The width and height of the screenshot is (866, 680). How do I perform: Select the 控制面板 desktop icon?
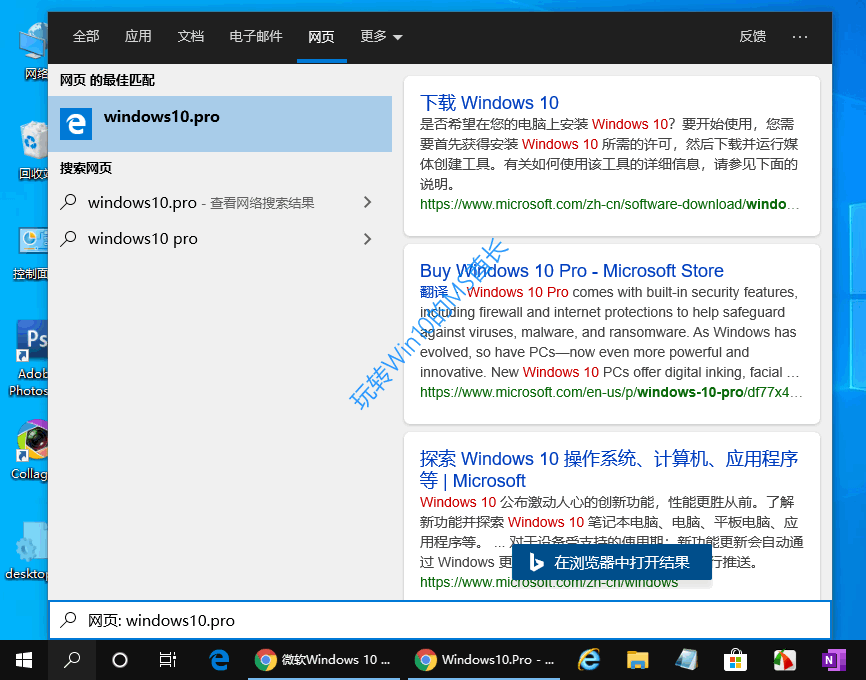click(32, 253)
